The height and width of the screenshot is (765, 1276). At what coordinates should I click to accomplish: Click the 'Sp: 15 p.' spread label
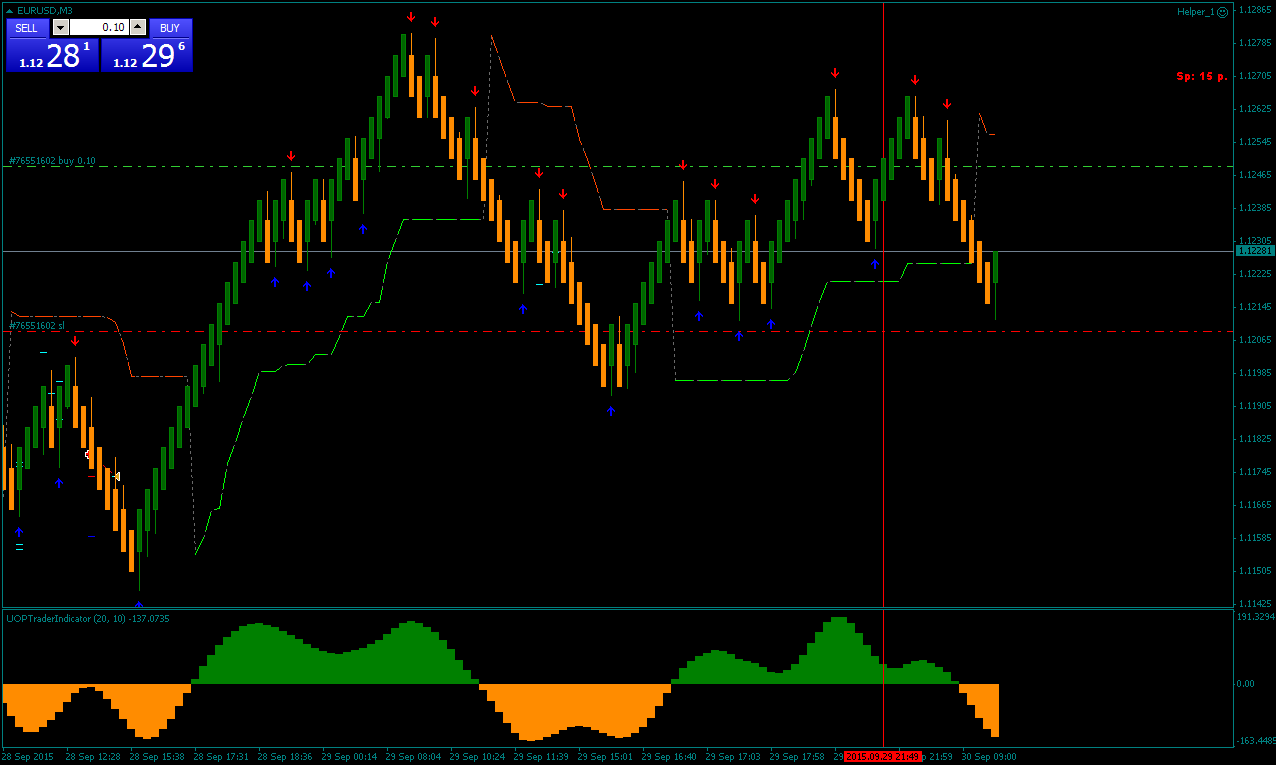pyautogui.click(x=1201, y=76)
